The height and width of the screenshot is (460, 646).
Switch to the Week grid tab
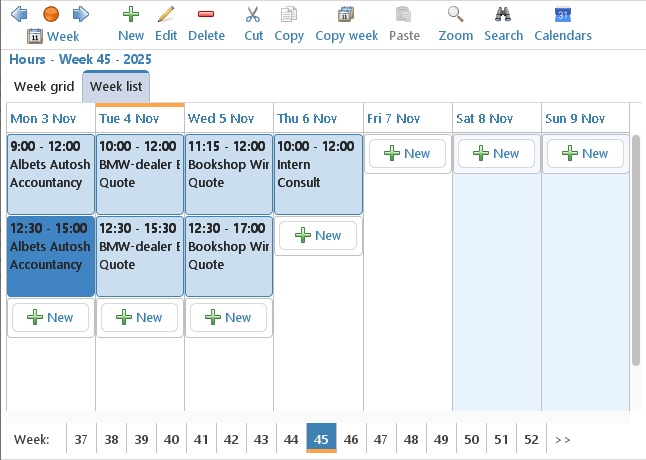click(44, 87)
